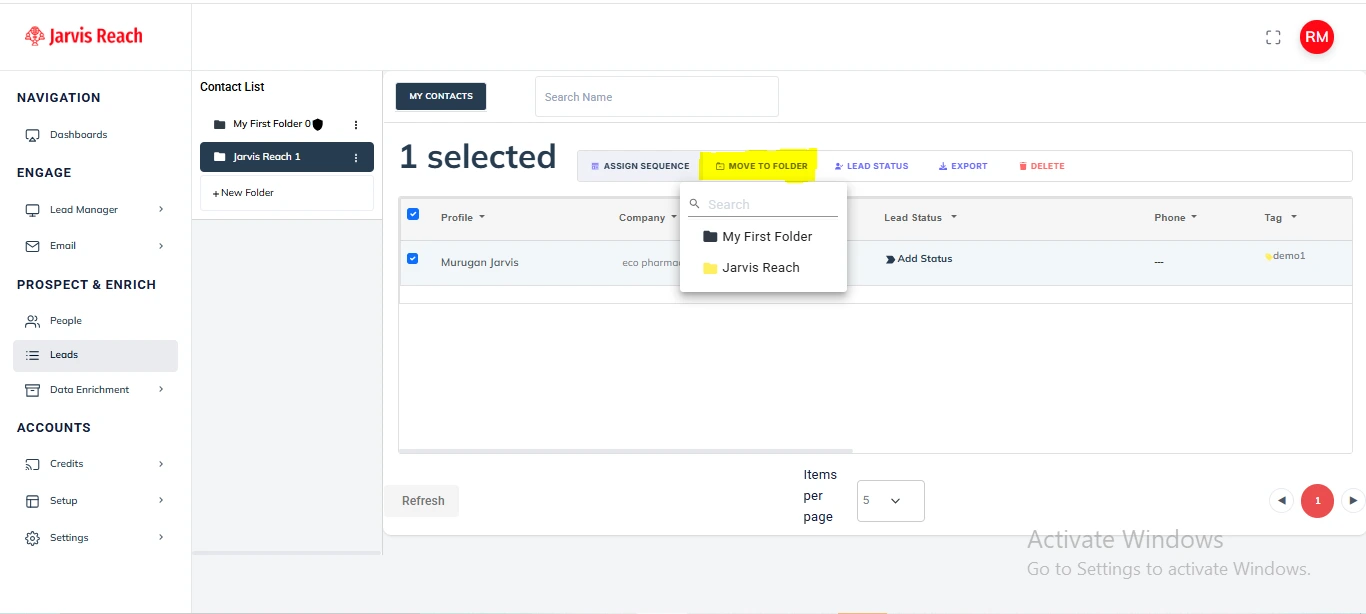Click the Delete trash action

tap(1041, 166)
